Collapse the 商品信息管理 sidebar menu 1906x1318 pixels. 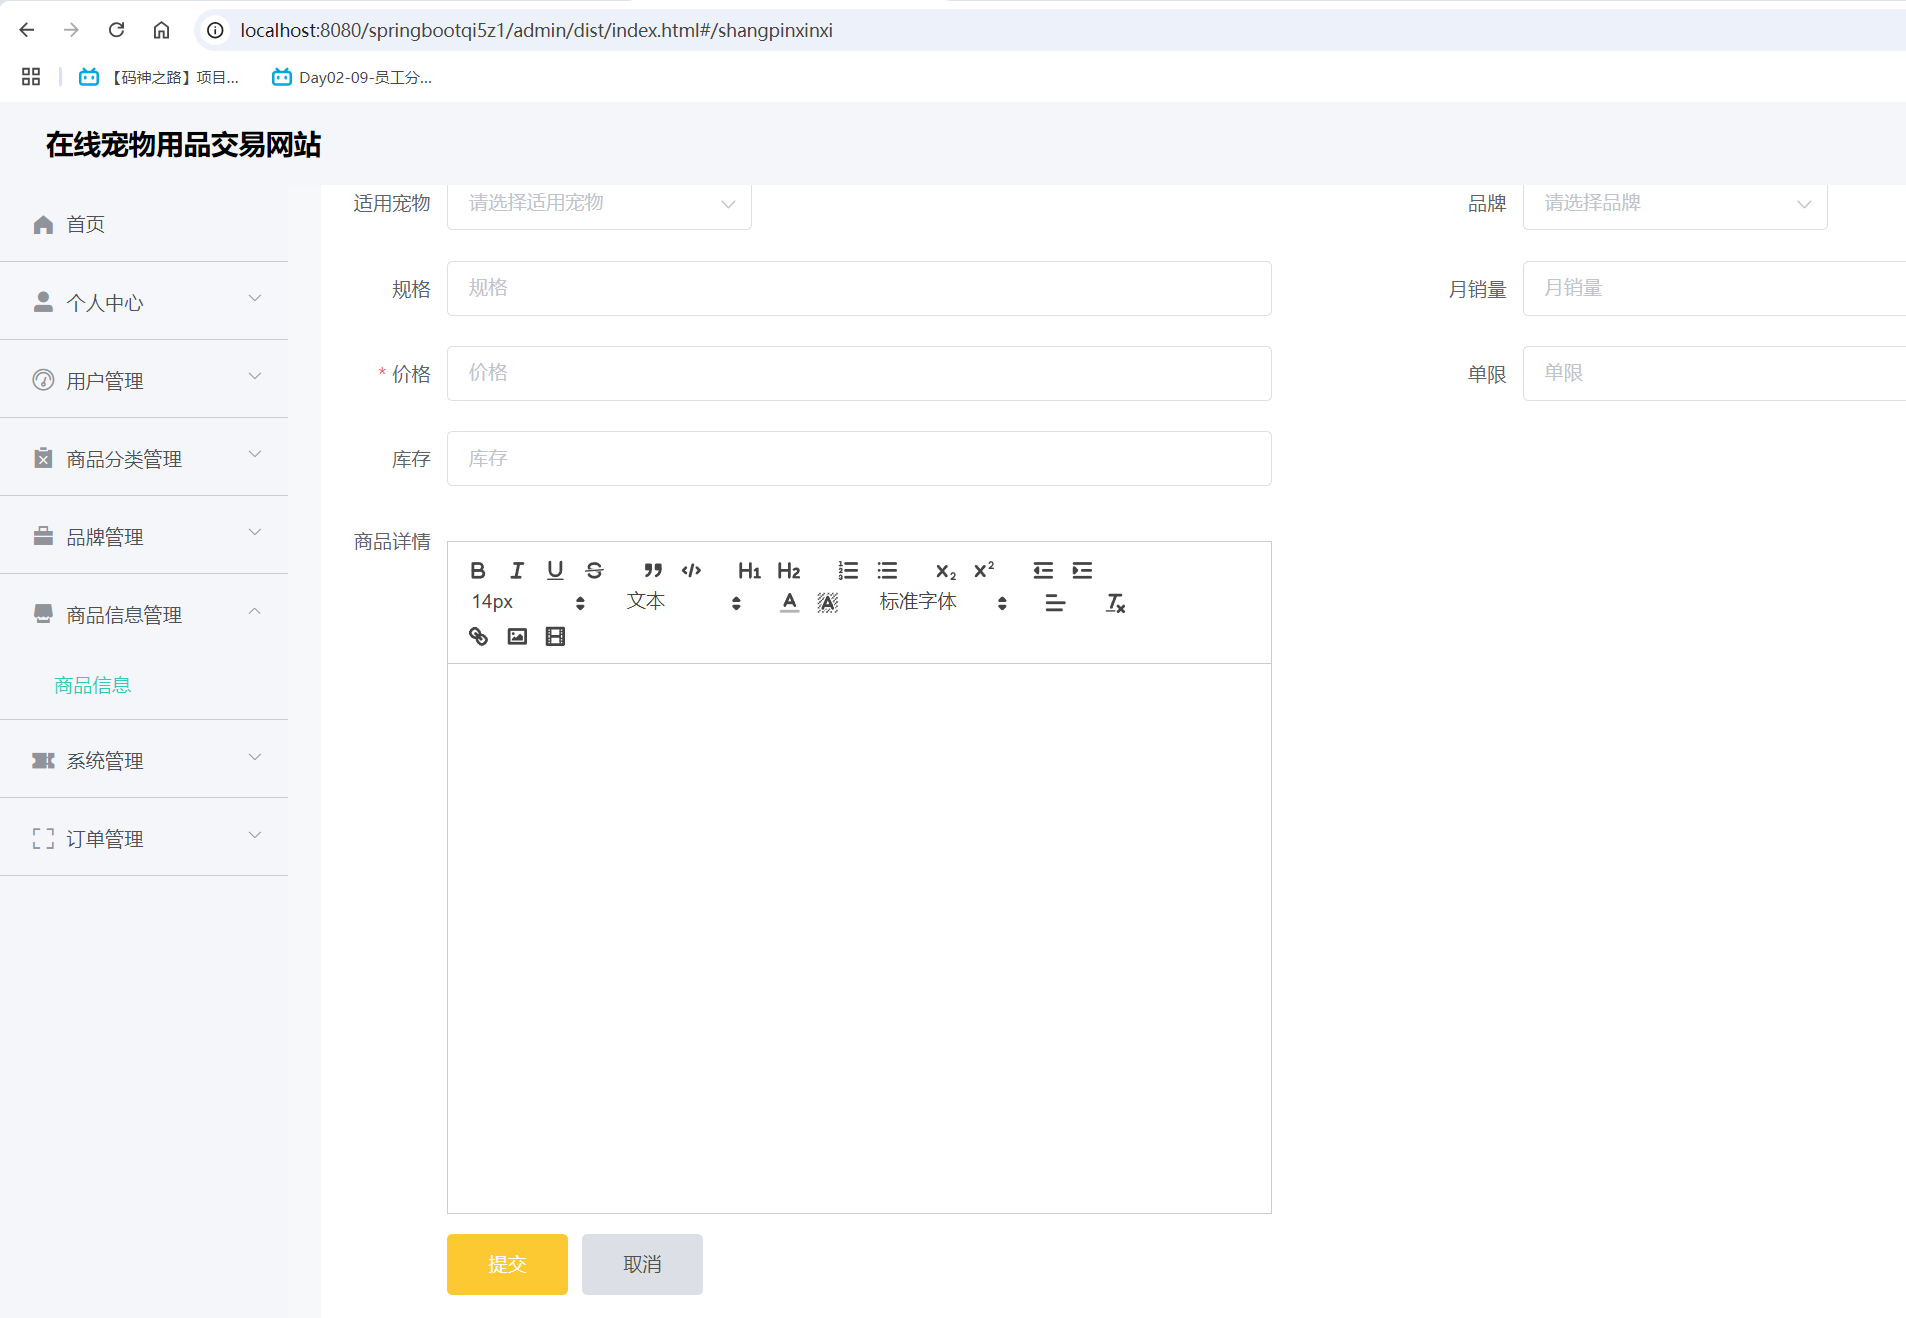pyautogui.click(x=144, y=613)
